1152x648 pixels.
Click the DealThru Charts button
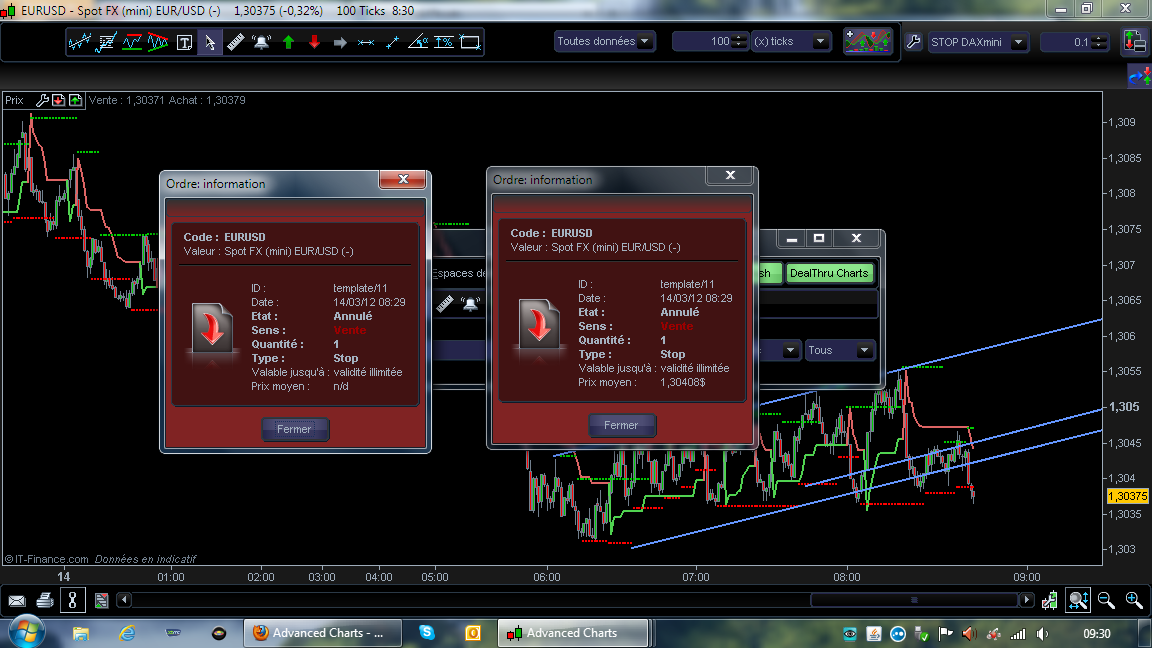pyautogui.click(x=829, y=273)
